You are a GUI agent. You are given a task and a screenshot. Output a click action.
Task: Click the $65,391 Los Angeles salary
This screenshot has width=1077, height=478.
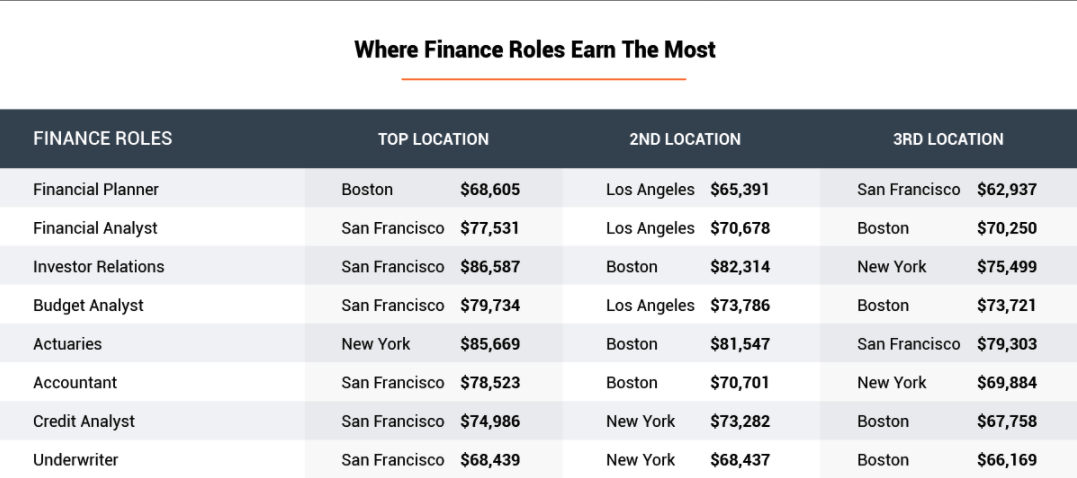click(x=740, y=189)
